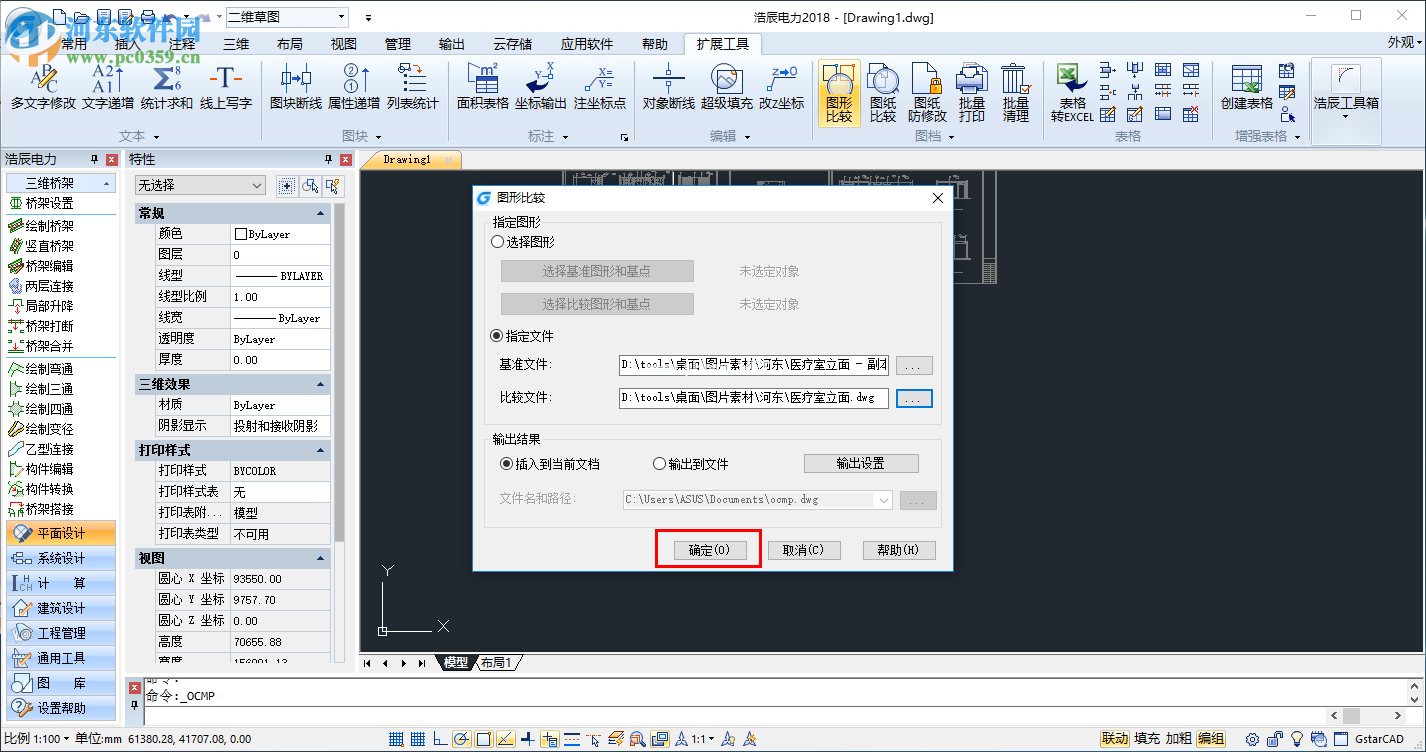Viewport: 1426px width, 752px height.
Task: Open the 应用软件 ribbon tab
Action: pos(587,44)
